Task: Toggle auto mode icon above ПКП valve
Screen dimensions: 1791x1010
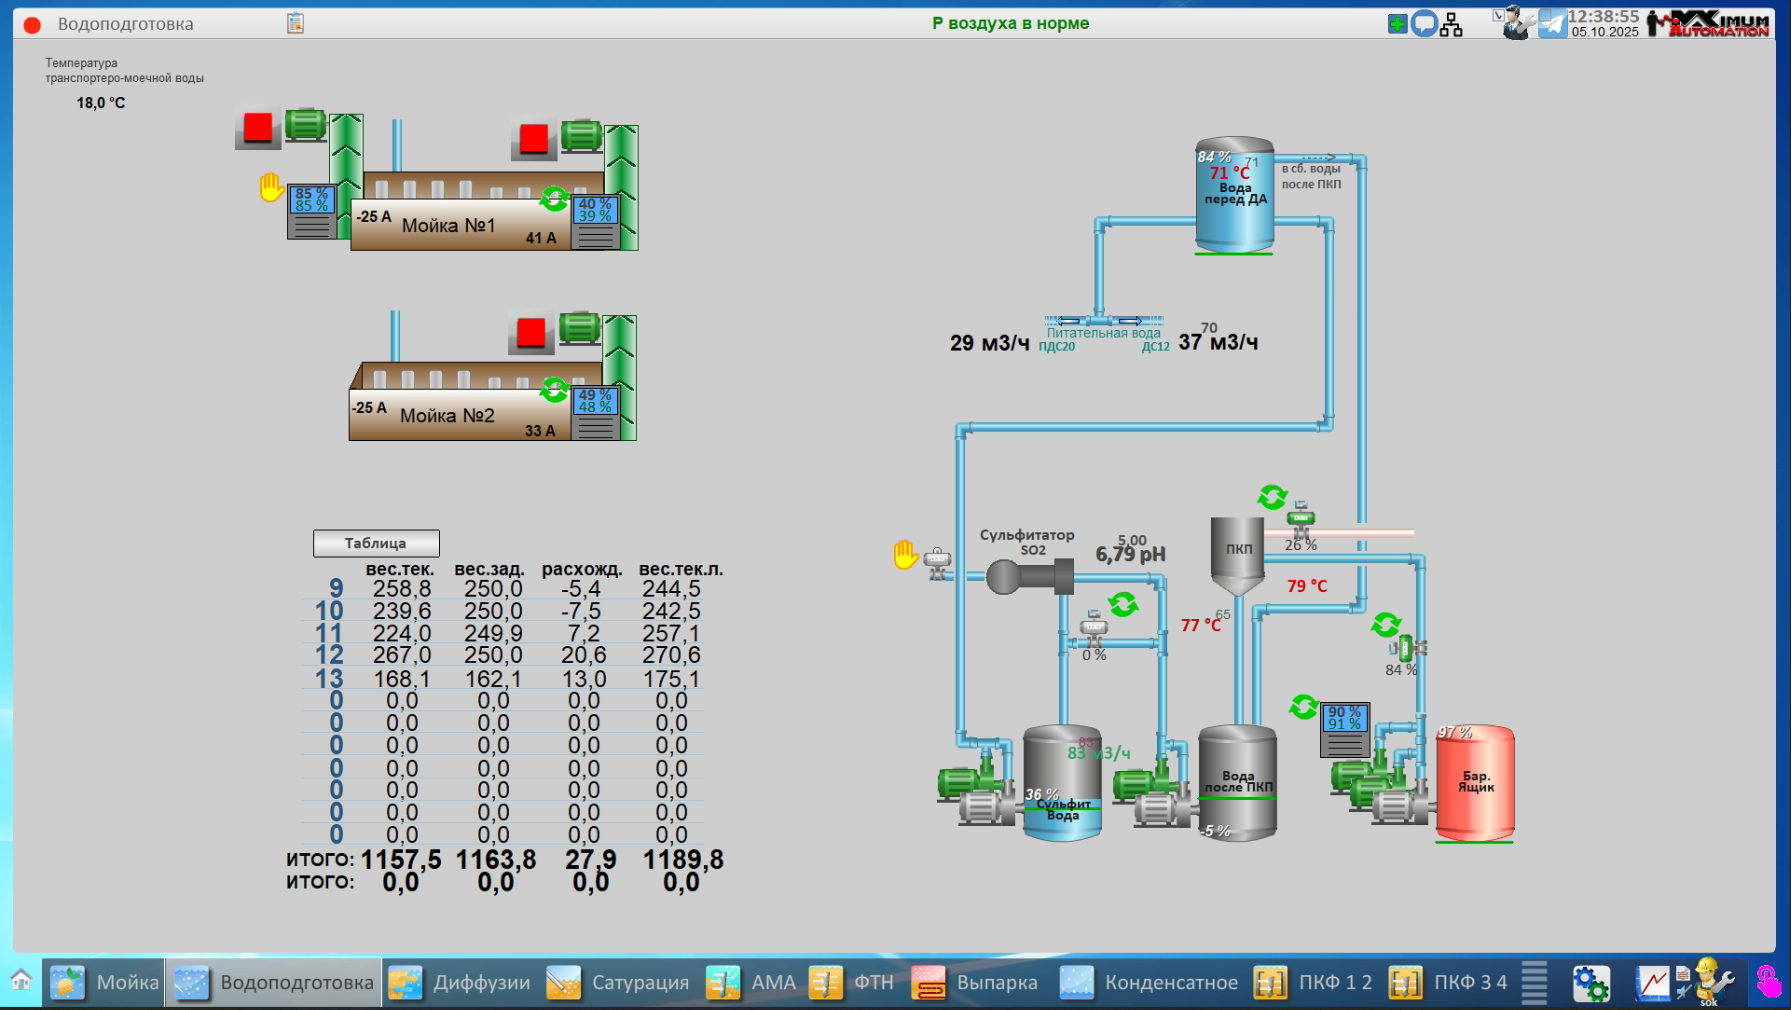Action: (1272, 496)
